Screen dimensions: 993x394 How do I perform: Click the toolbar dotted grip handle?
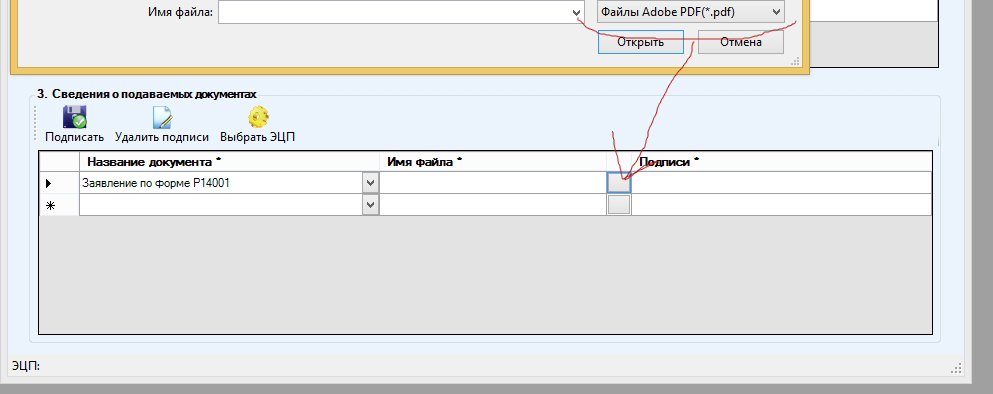tap(35, 124)
